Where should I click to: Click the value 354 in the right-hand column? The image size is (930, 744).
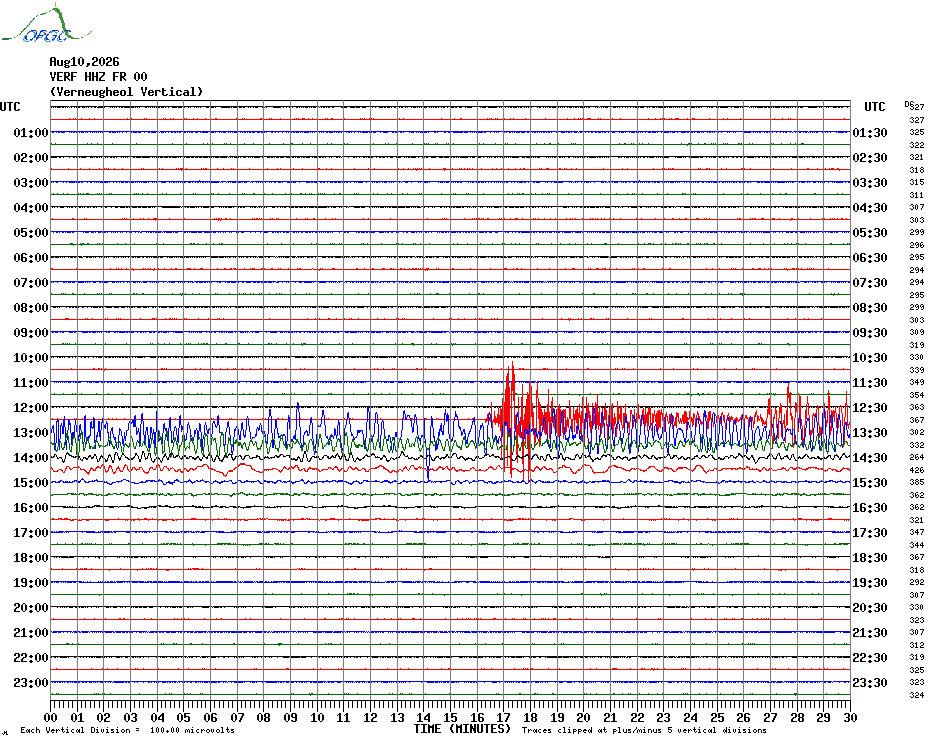click(x=916, y=395)
